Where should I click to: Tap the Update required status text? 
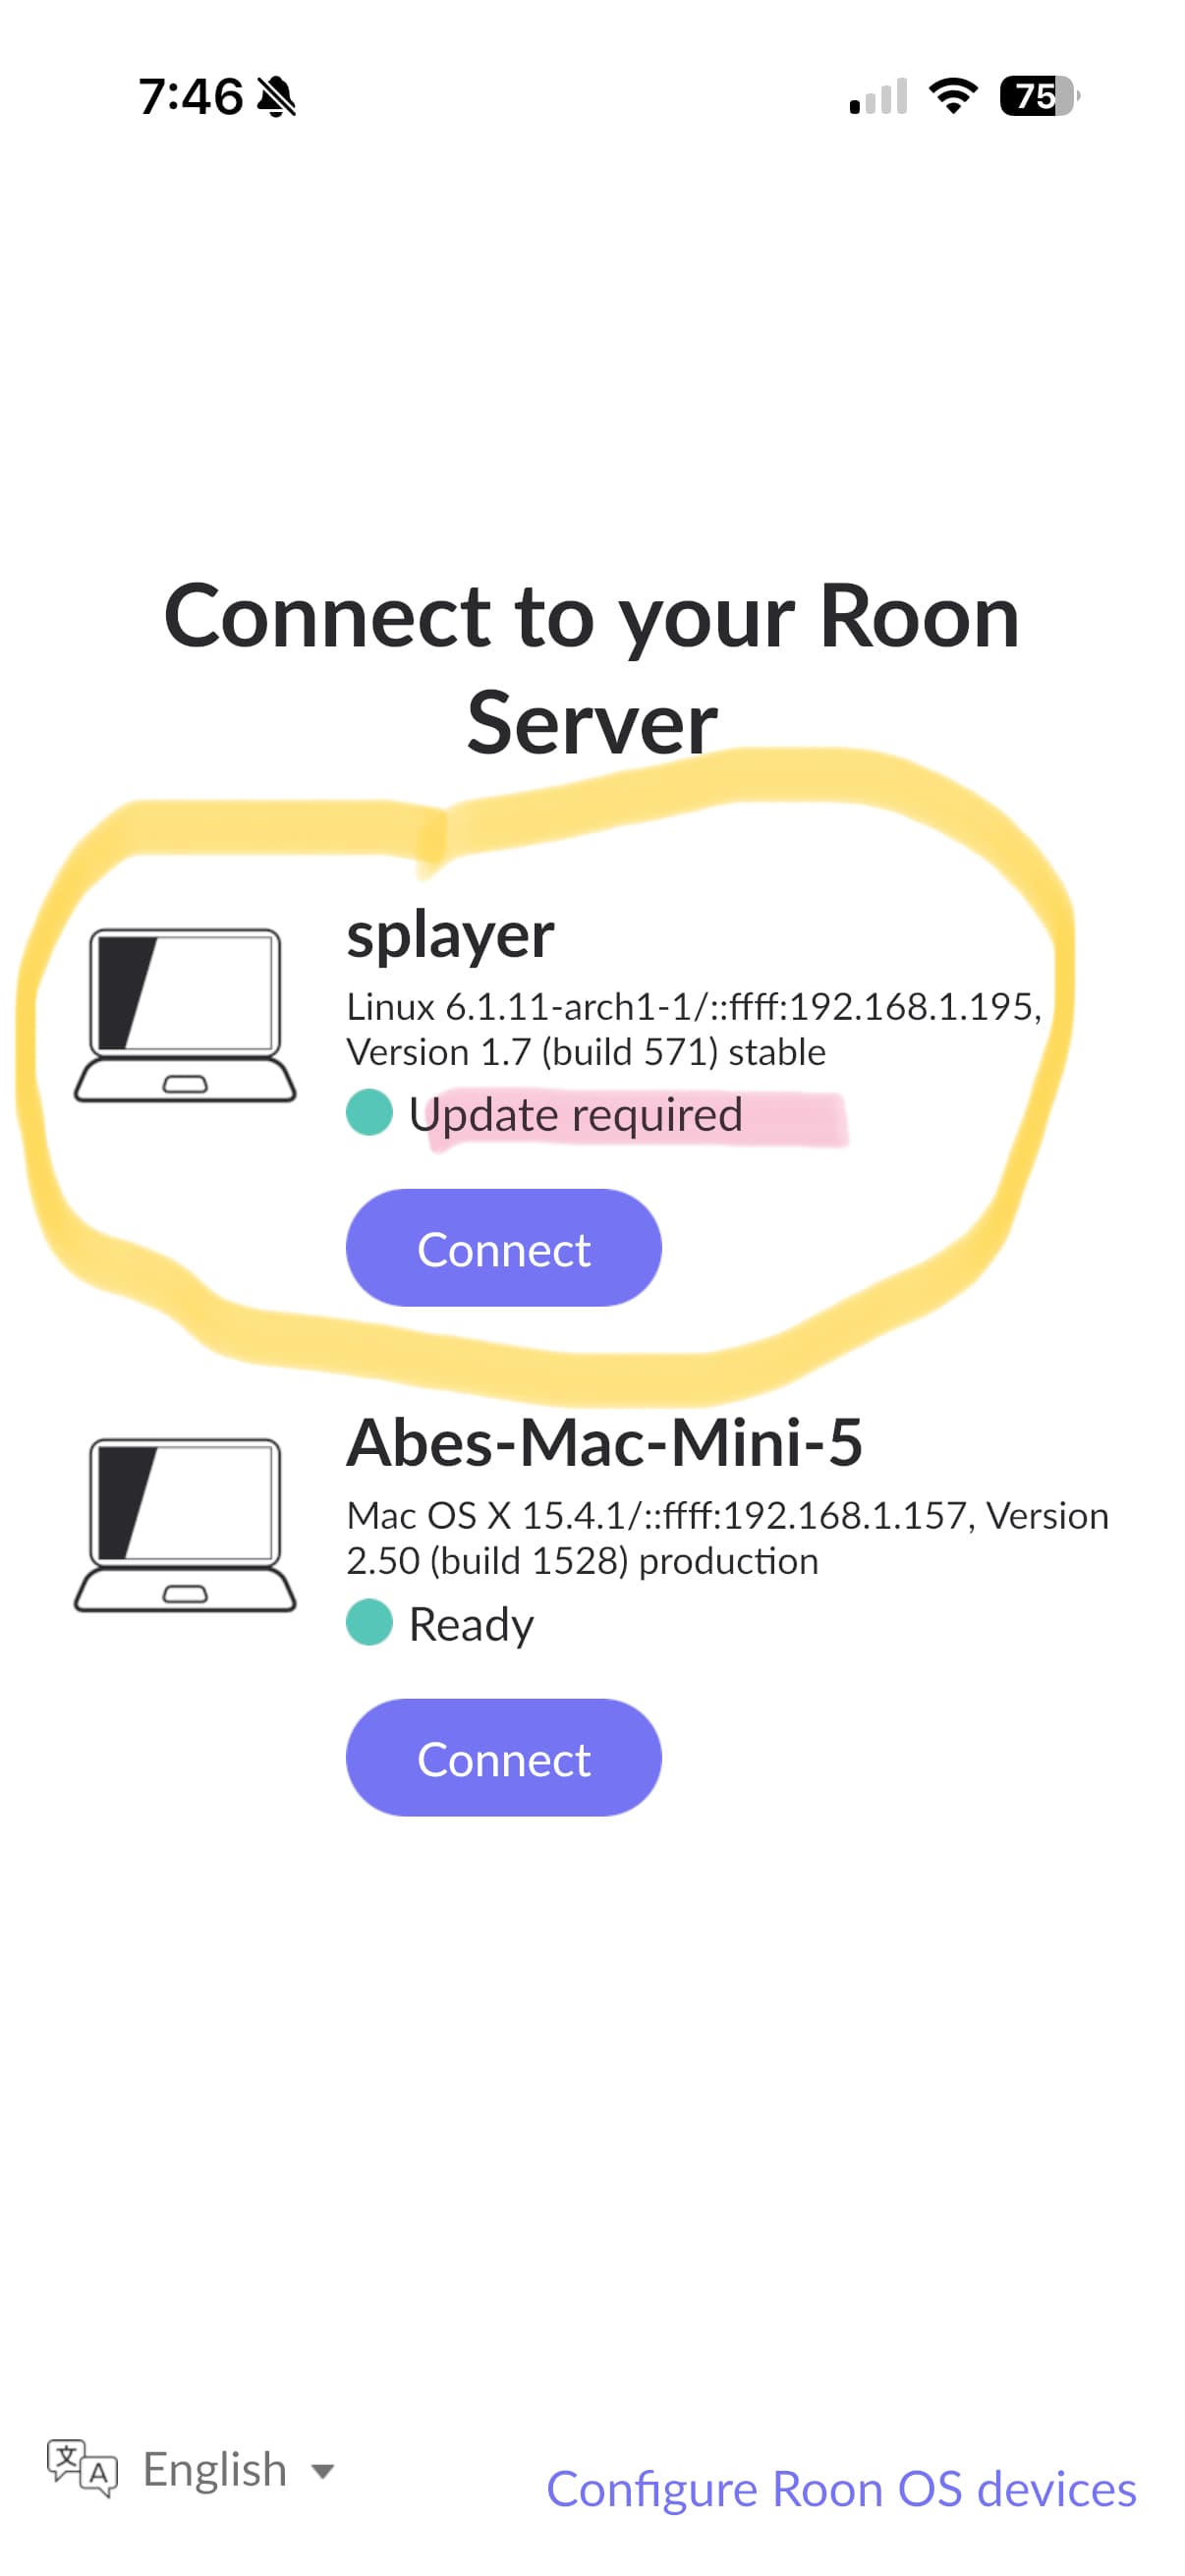pos(576,1115)
